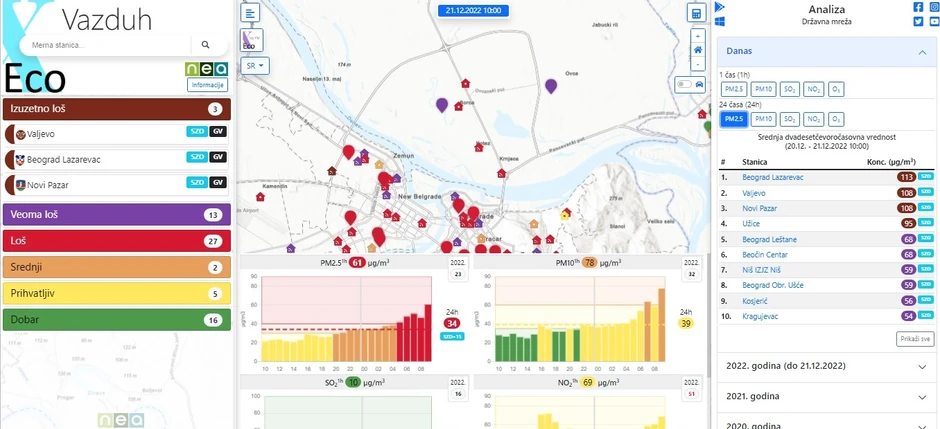The height and width of the screenshot is (429, 940).
Task: Click the purple pin marker near Borča
Action: [442, 105]
